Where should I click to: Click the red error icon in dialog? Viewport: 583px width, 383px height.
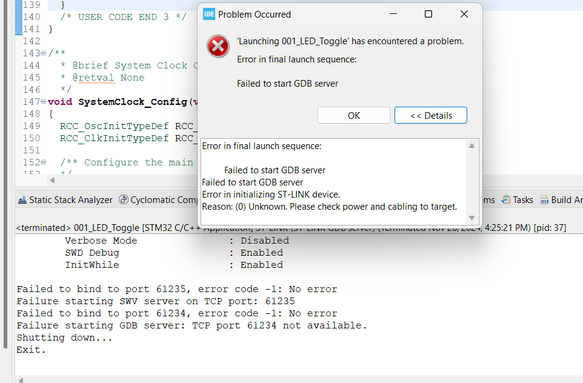point(218,46)
